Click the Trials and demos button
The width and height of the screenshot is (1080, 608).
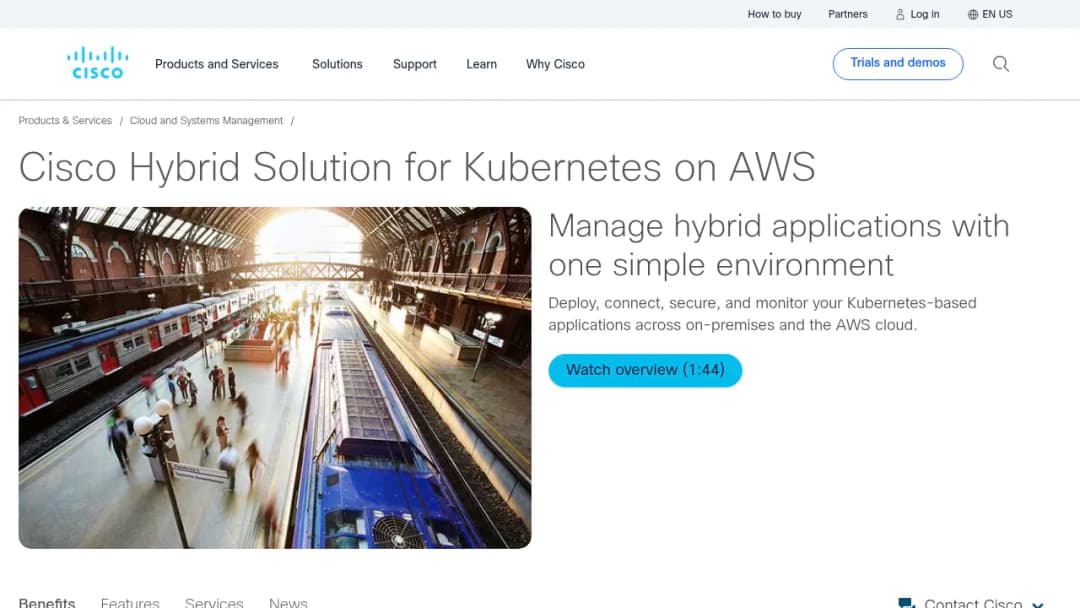pyautogui.click(x=897, y=63)
